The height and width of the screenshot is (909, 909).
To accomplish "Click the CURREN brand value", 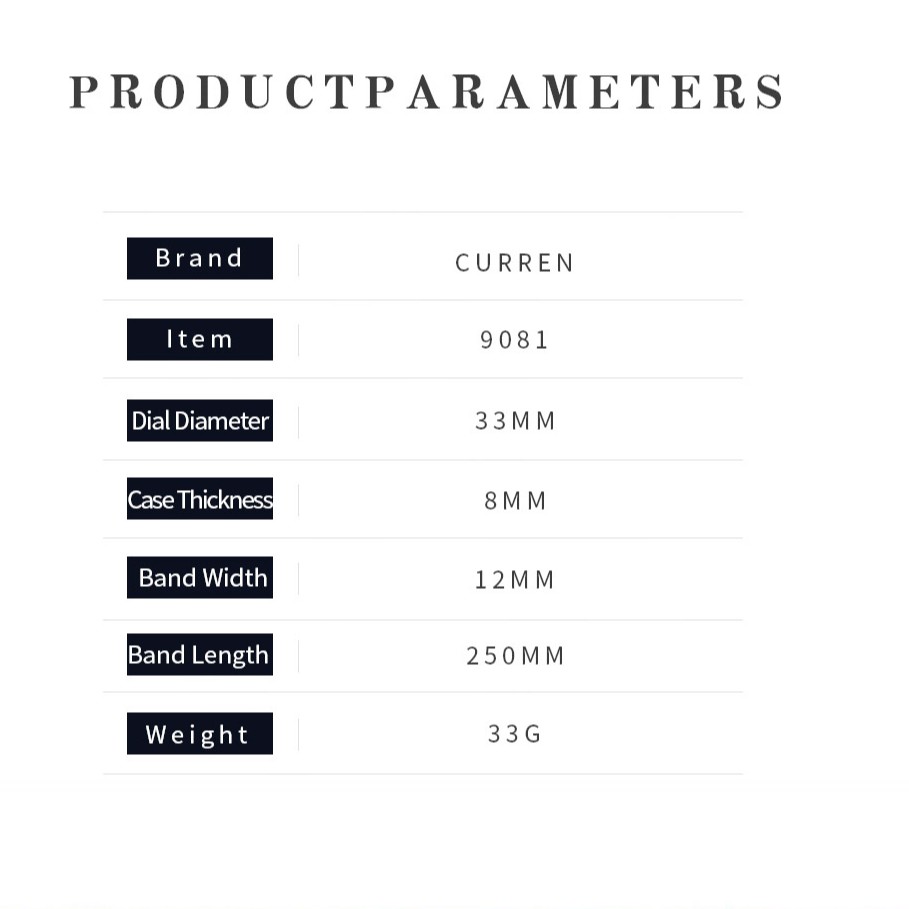I will [515, 263].
